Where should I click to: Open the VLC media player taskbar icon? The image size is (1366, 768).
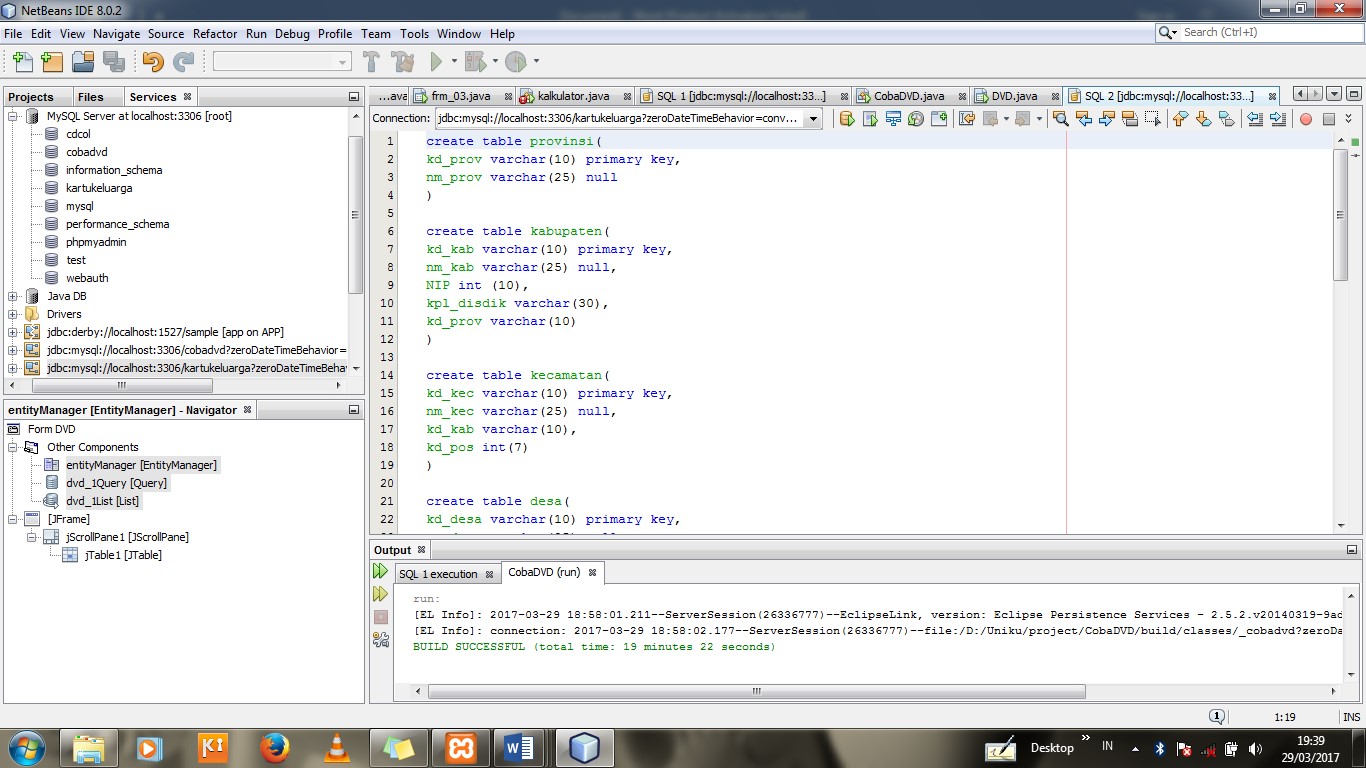[339, 747]
